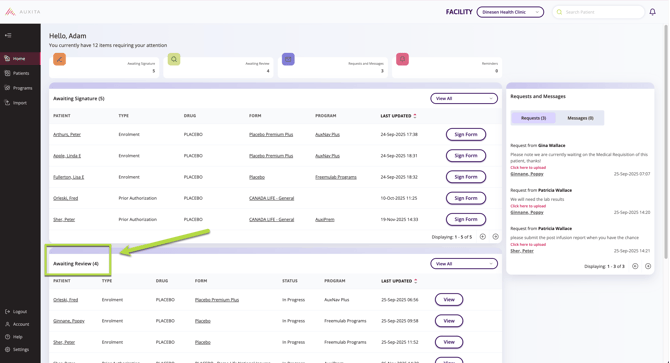Click Sign Form for Apple, Linda E
This screenshot has height=363, width=670.
(466, 156)
